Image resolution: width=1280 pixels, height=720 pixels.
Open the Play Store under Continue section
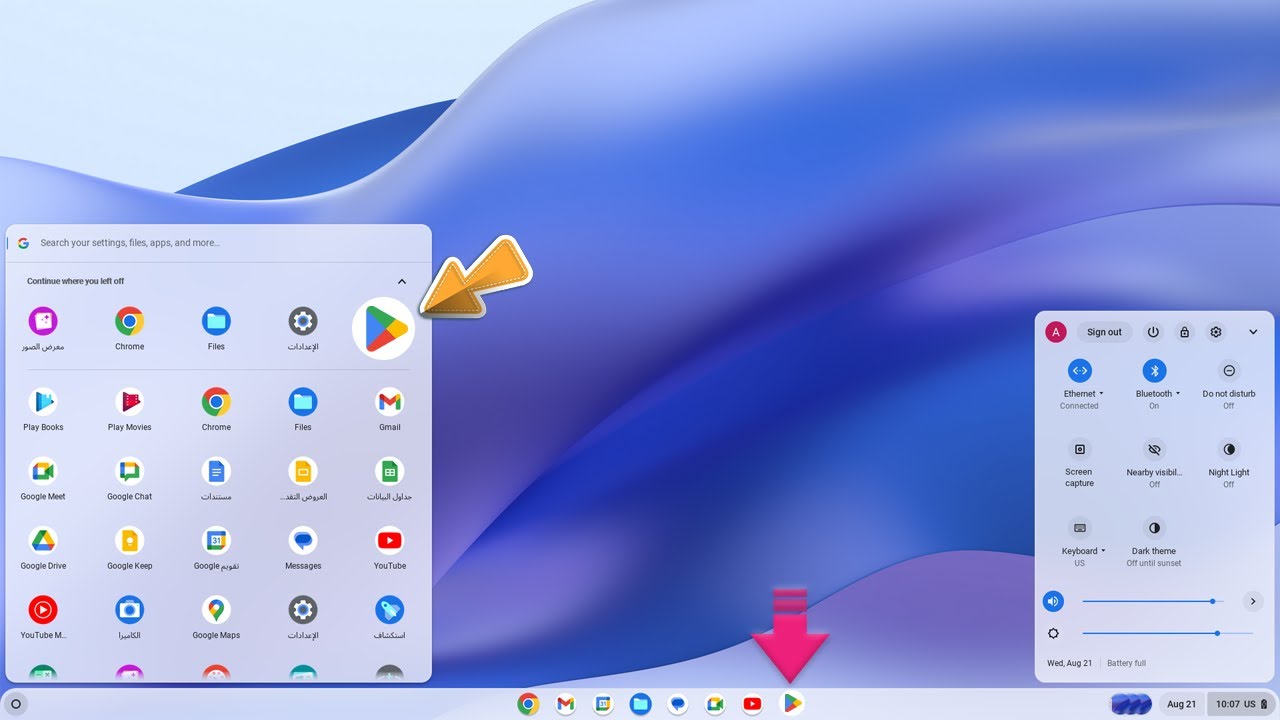pos(384,328)
